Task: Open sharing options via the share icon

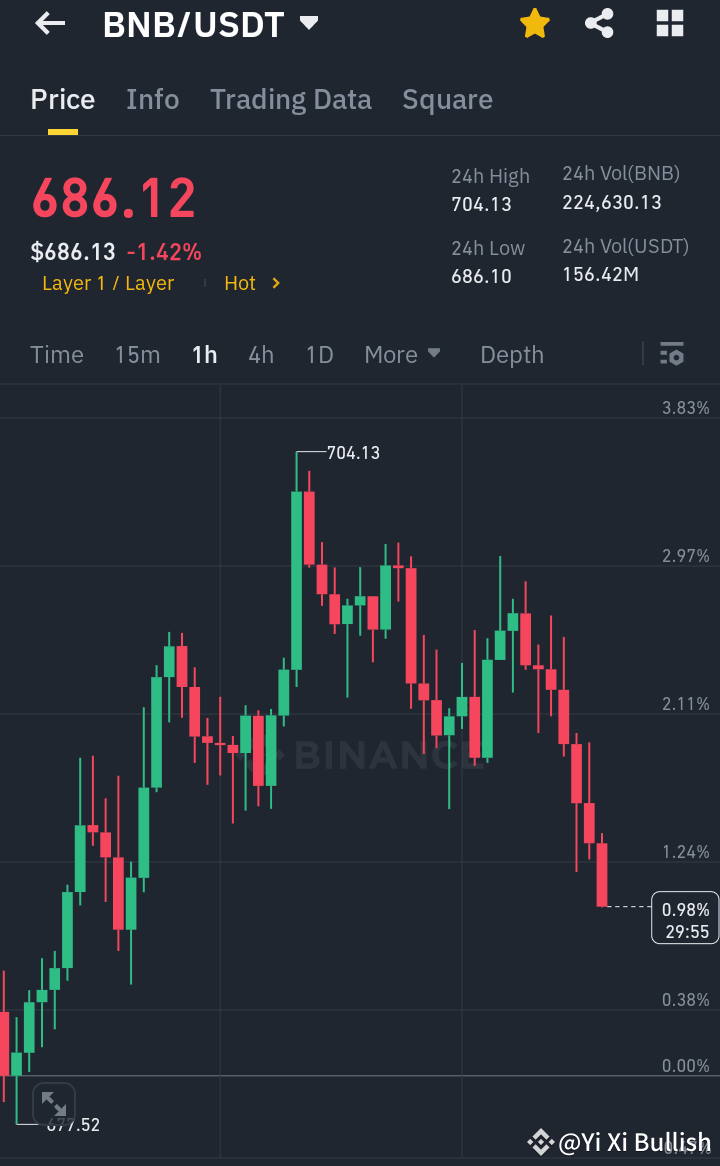Action: click(x=599, y=23)
